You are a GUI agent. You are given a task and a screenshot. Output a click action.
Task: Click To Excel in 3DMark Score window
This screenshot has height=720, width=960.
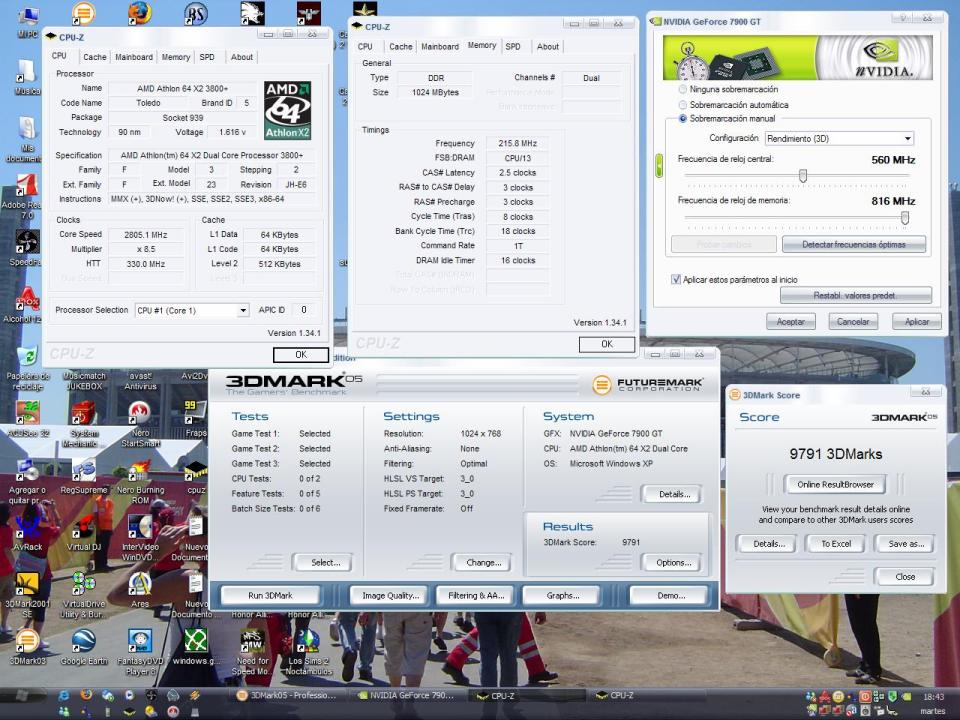tap(836, 544)
